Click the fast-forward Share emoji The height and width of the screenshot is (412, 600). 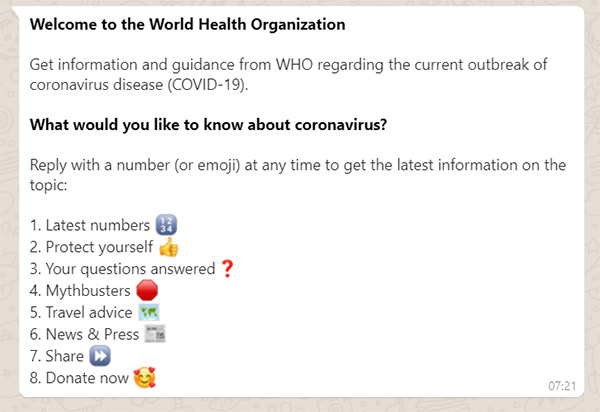(100, 356)
